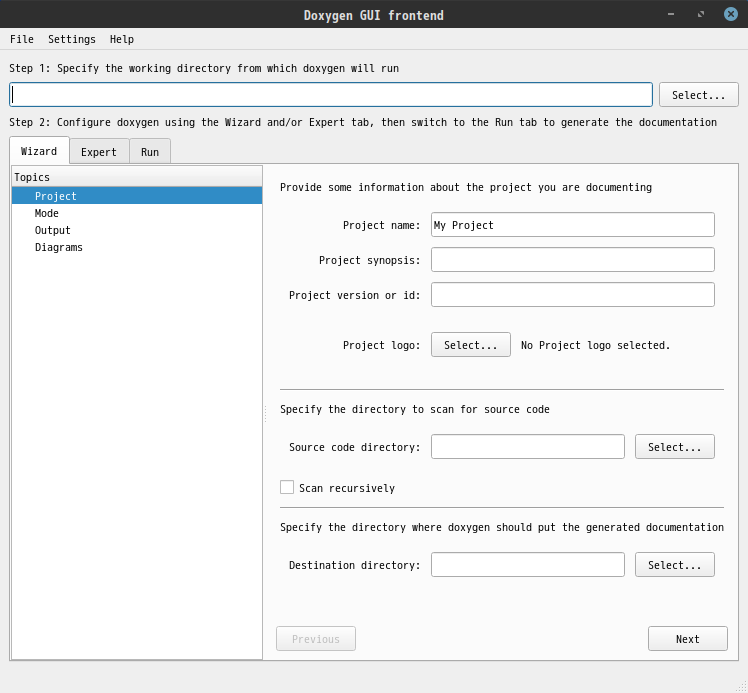Focus the working directory input field
Viewport: 748px width, 693px height.
pyautogui.click(x=331, y=94)
